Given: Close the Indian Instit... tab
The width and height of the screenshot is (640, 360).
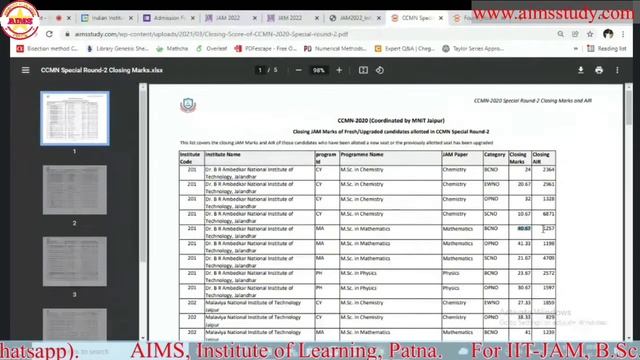Looking at the screenshot, I should tap(131, 18).
